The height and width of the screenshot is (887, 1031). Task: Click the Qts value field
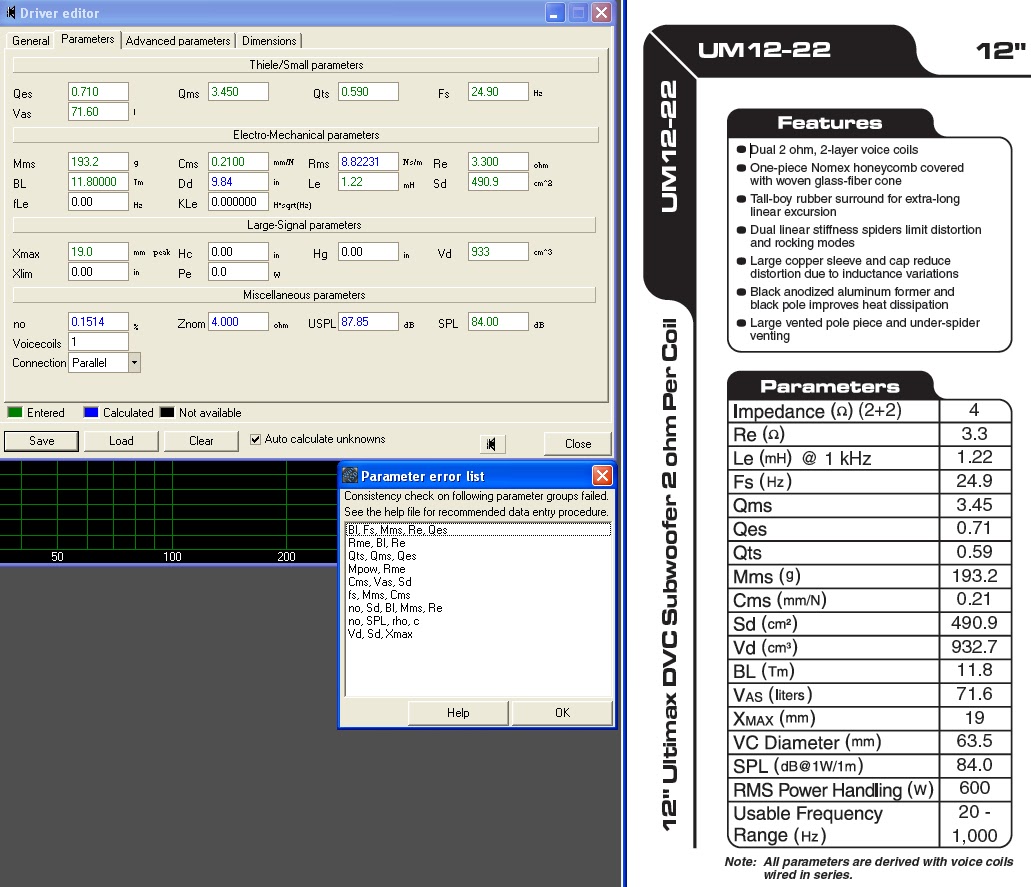coord(368,92)
